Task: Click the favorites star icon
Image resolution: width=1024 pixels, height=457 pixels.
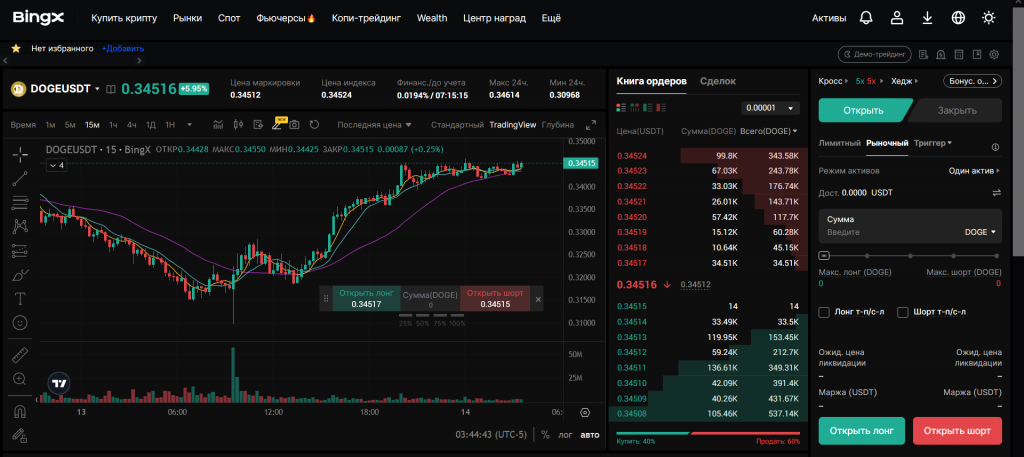Action: (16, 48)
